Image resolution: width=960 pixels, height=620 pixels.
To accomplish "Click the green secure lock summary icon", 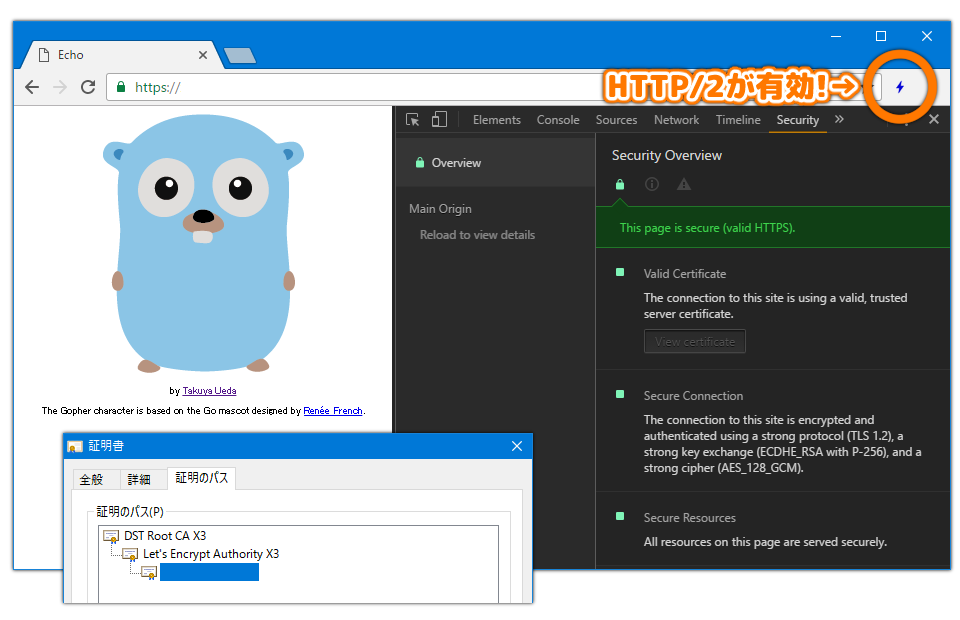I will (x=620, y=184).
